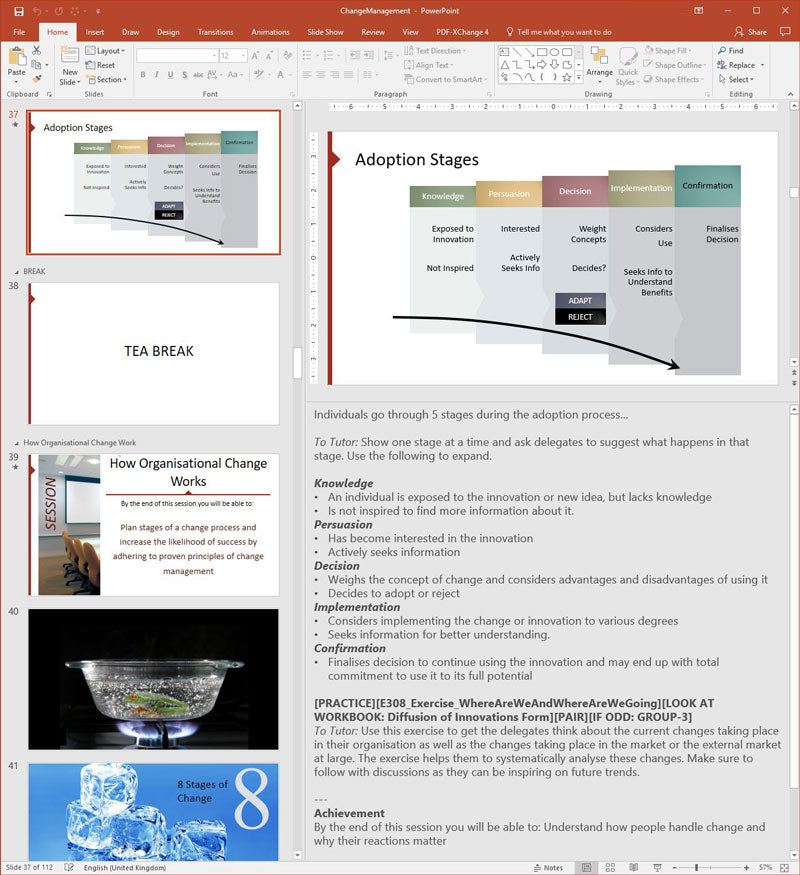
Task: Open the Clipboard pane dialog launcher
Action: click(x=49, y=94)
